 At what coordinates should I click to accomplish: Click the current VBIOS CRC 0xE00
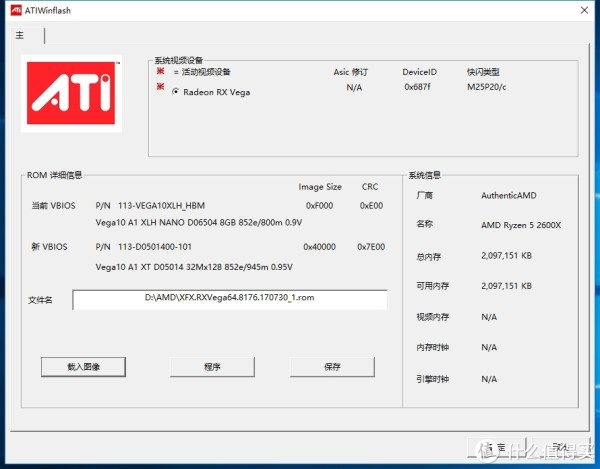click(371, 206)
